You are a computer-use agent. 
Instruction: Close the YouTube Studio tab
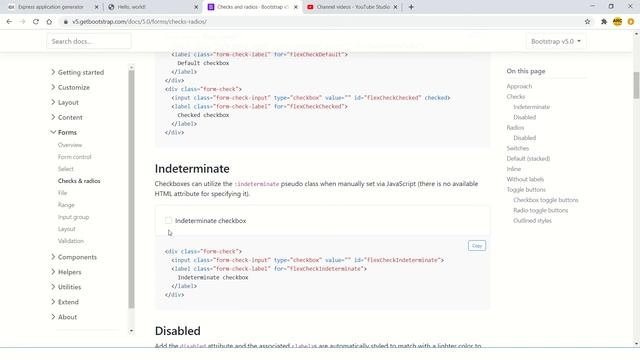point(395,7)
